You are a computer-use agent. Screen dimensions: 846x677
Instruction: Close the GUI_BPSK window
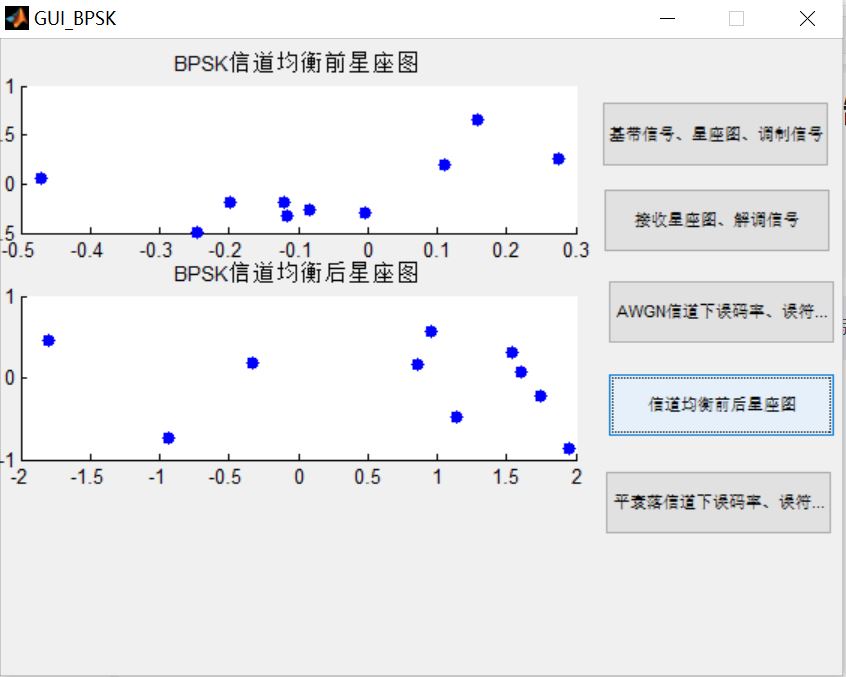click(x=807, y=19)
